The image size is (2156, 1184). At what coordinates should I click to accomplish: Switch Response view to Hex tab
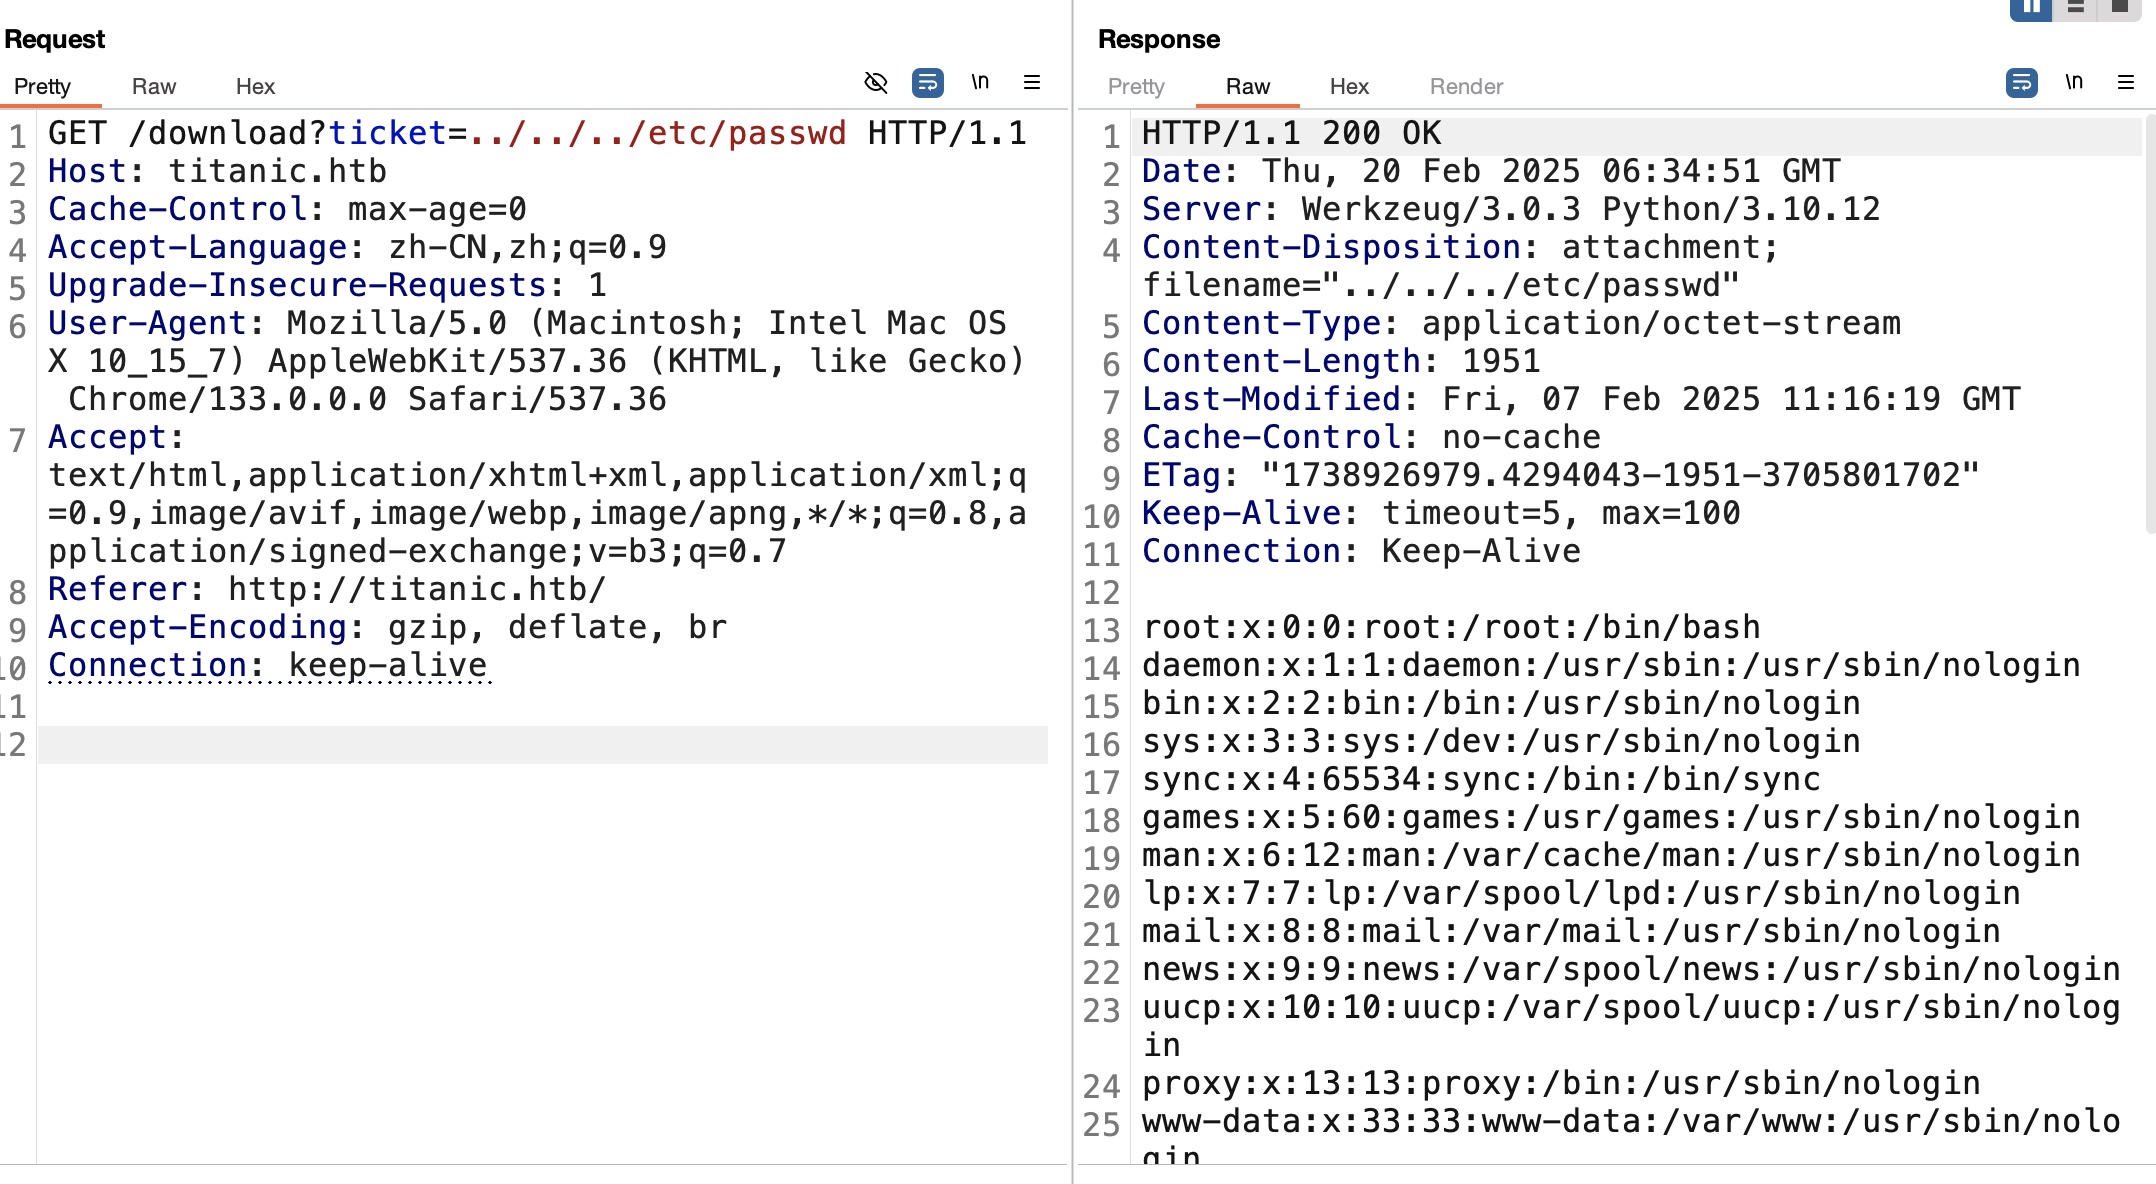(1349, 87)
